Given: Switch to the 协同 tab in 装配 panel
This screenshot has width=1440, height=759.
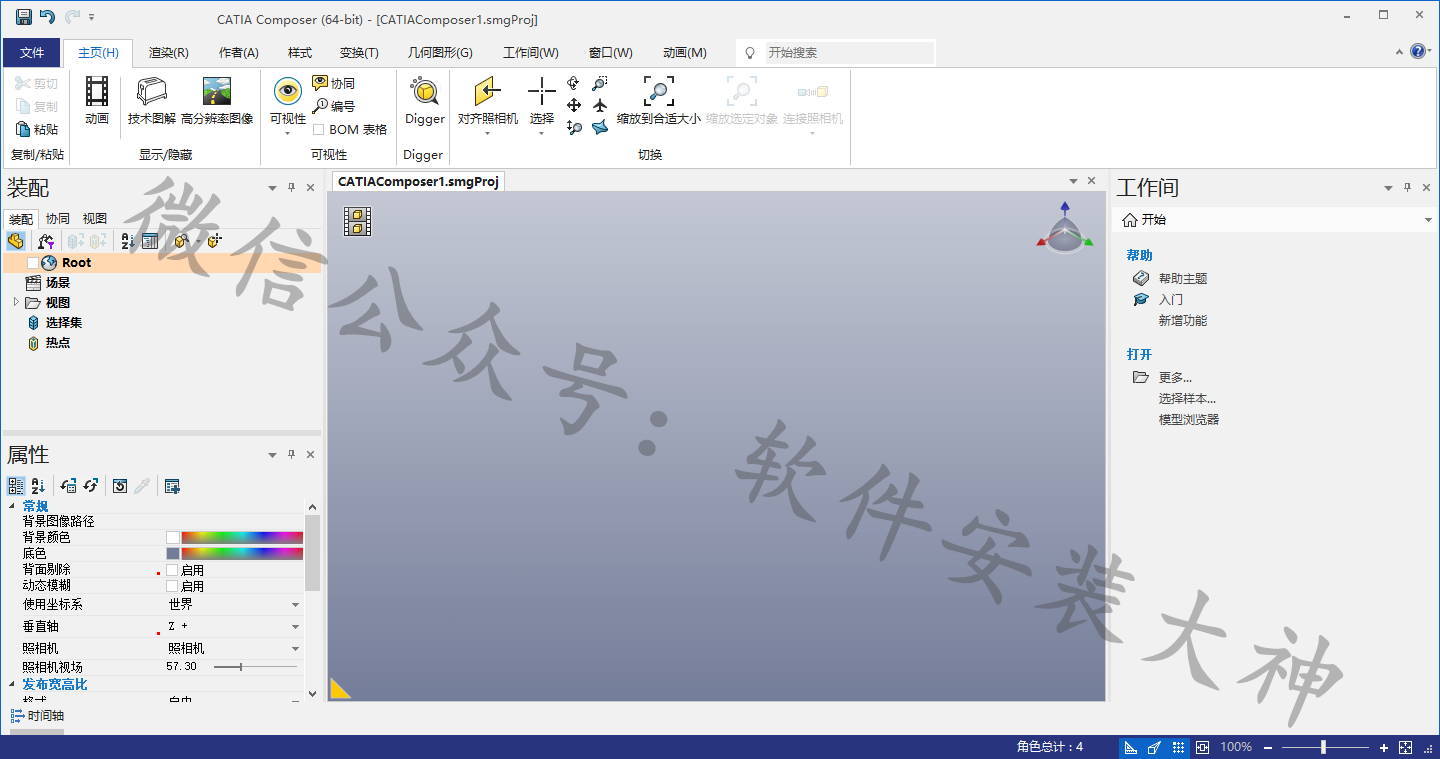Looking at the screenshot, I should (58, 218).
